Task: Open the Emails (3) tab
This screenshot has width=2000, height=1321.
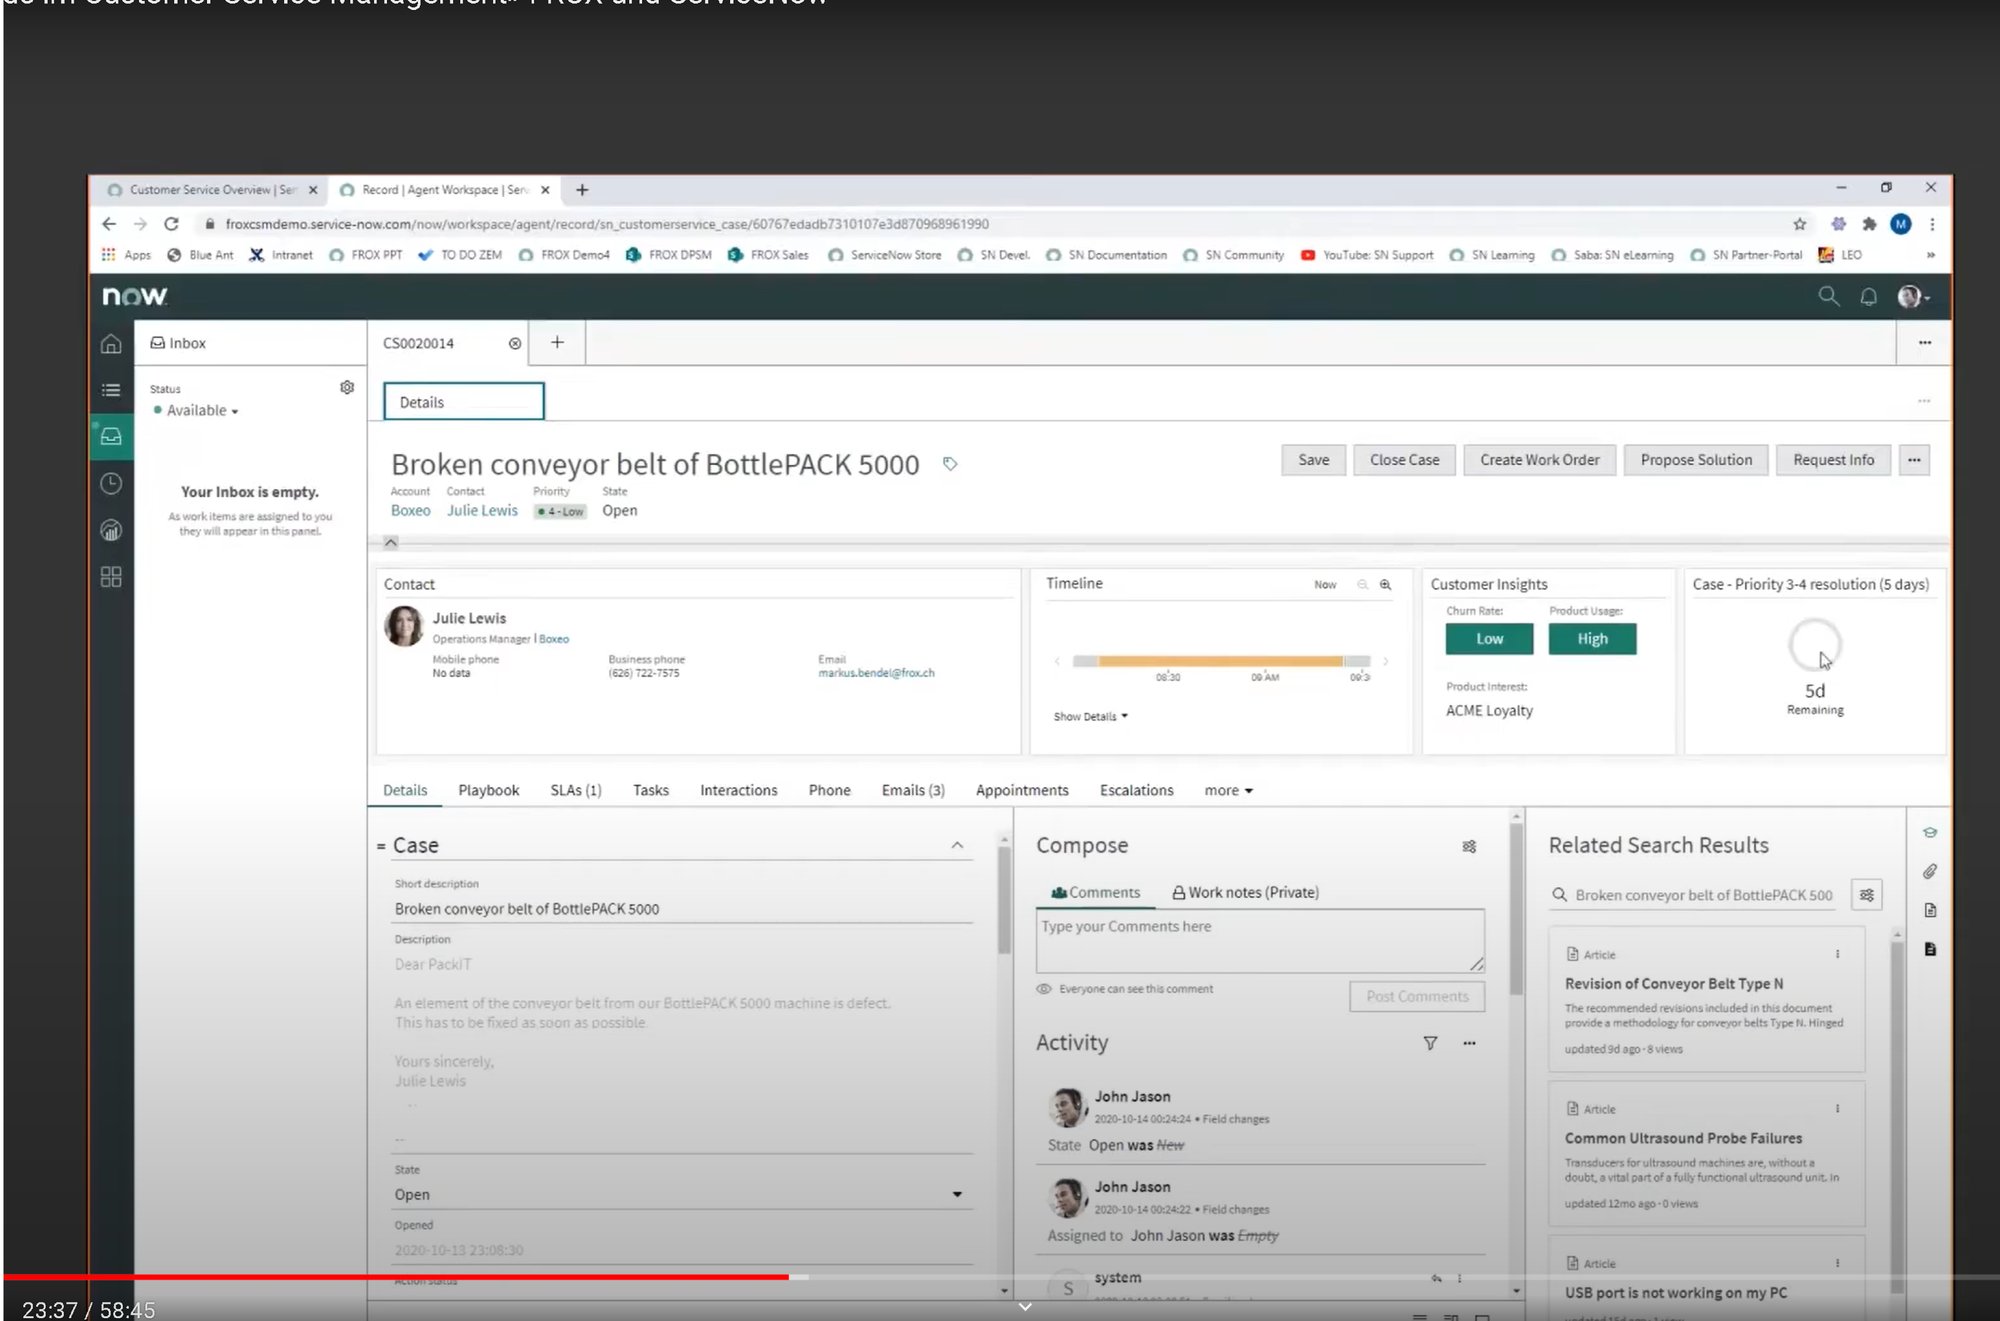Action: coord(913,790)
